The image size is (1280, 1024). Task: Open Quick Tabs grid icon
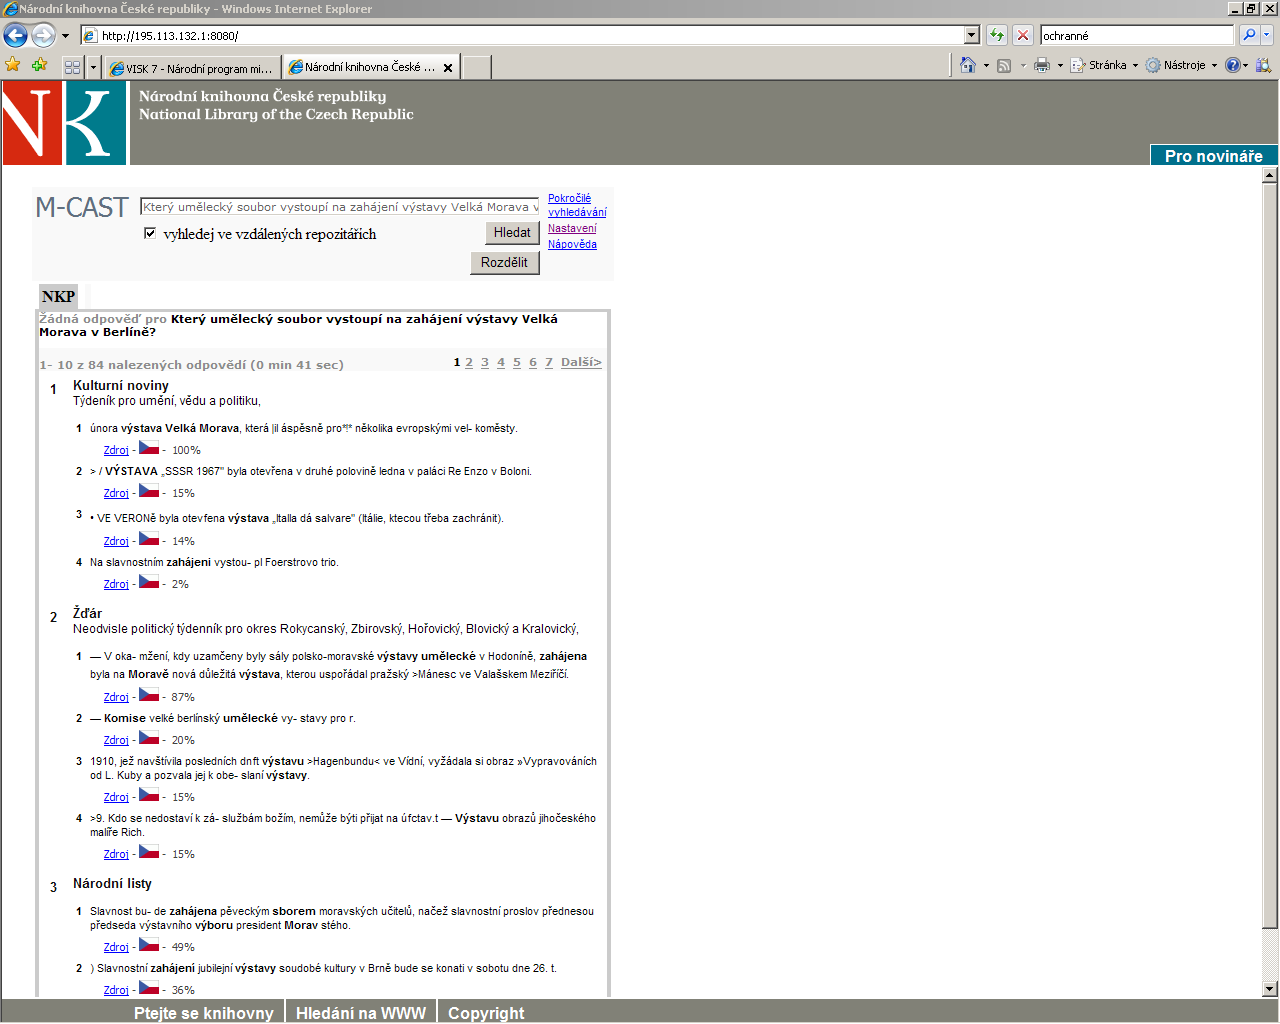(72, 67)
